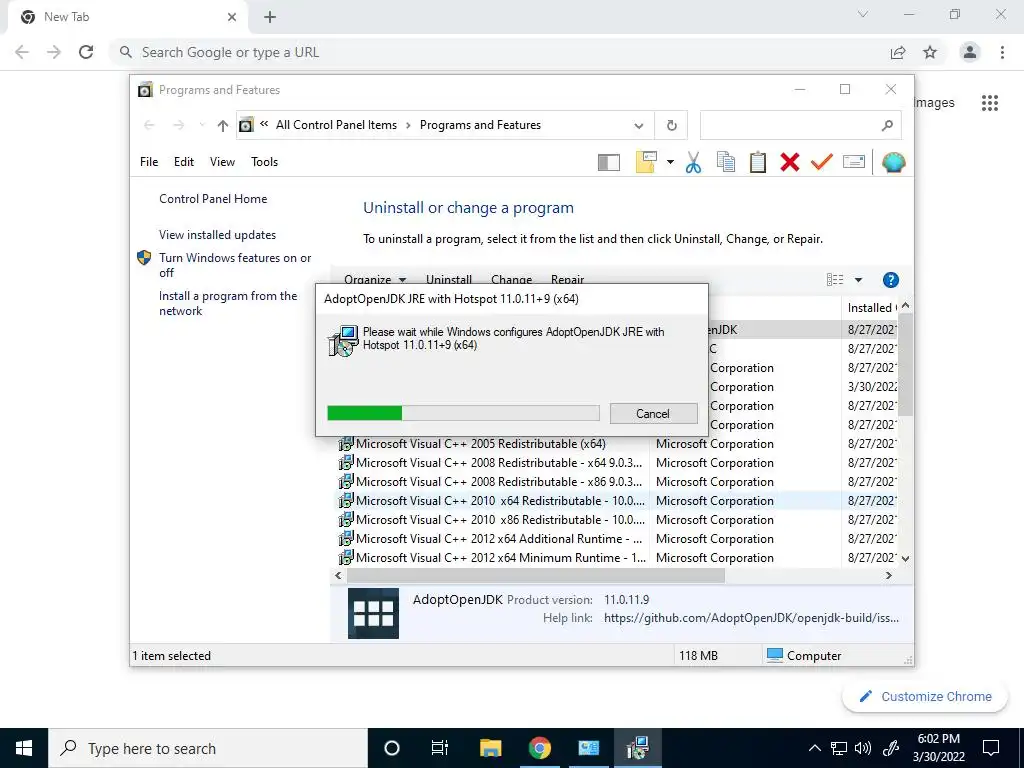Viewport: 1024px width, 768px height.
Task: Toggle the preview pane layout icon
Action: coord(609,162)
